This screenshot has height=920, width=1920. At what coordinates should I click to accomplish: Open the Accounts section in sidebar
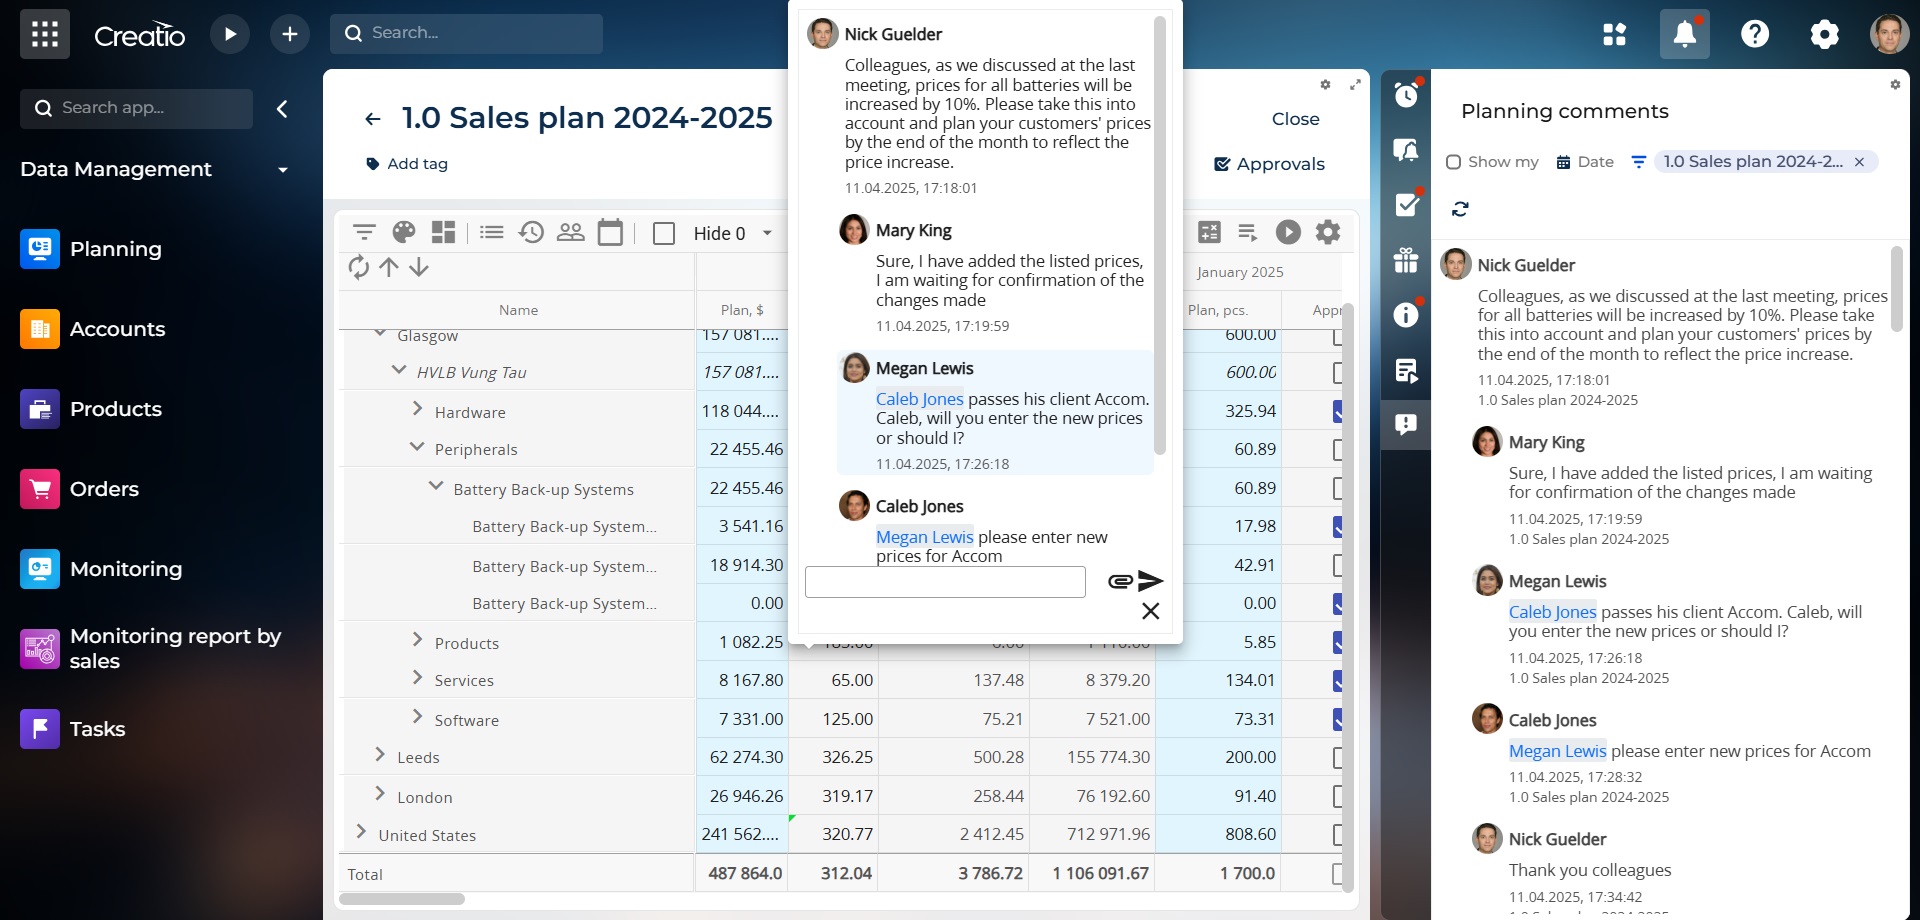coord(93,329)
